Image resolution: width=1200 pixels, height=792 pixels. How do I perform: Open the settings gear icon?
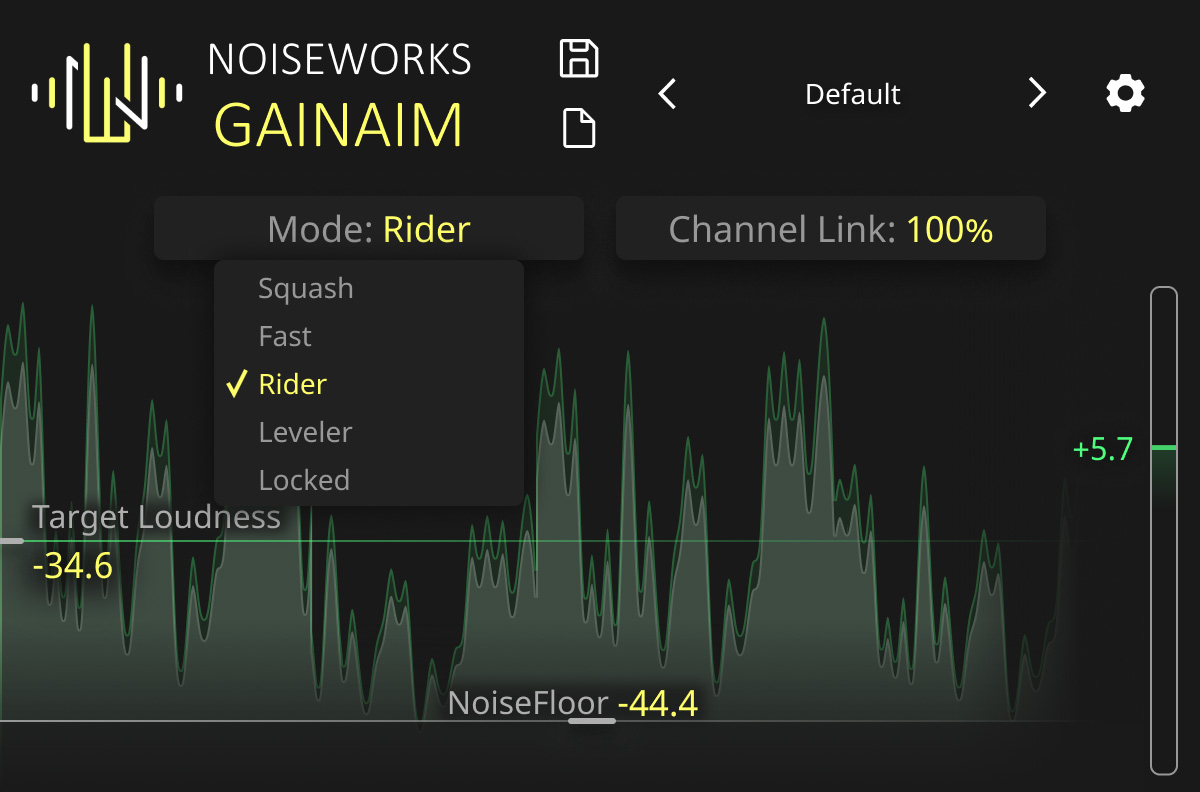(1124, 93)
